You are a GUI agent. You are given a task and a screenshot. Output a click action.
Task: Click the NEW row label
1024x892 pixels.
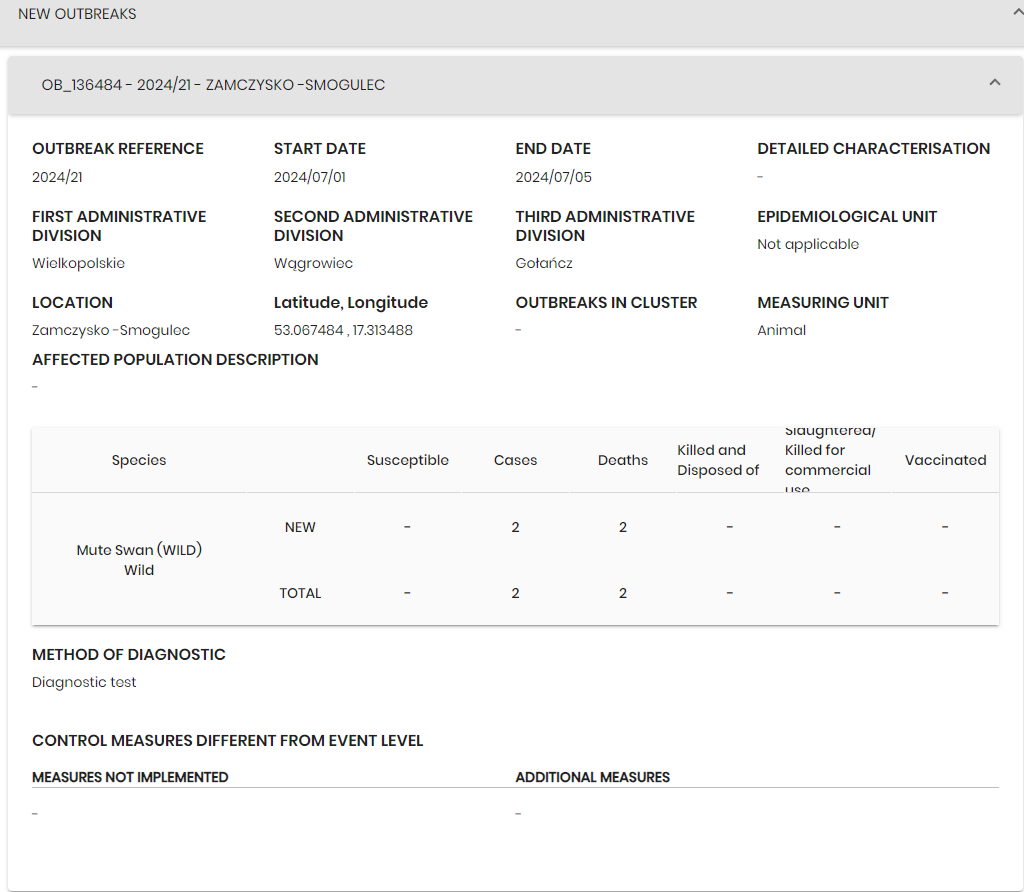pyautogui.click(x=300, y=527)
